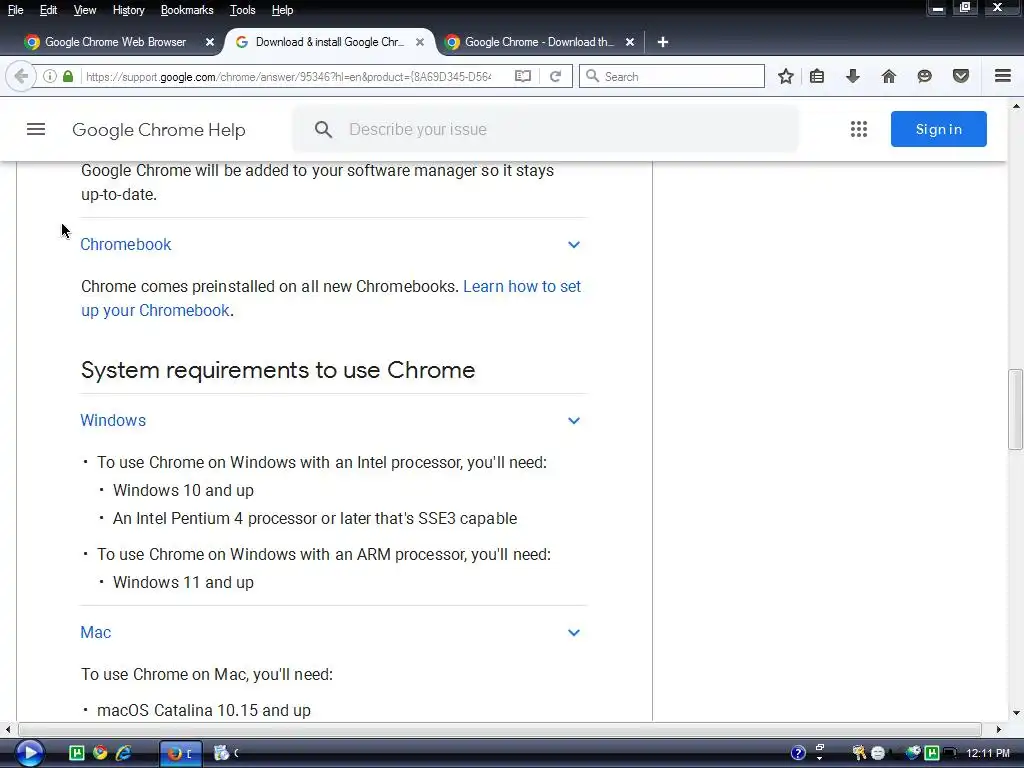Click the Sign in button
1024x768 pixels.
(x=938, y=129)
